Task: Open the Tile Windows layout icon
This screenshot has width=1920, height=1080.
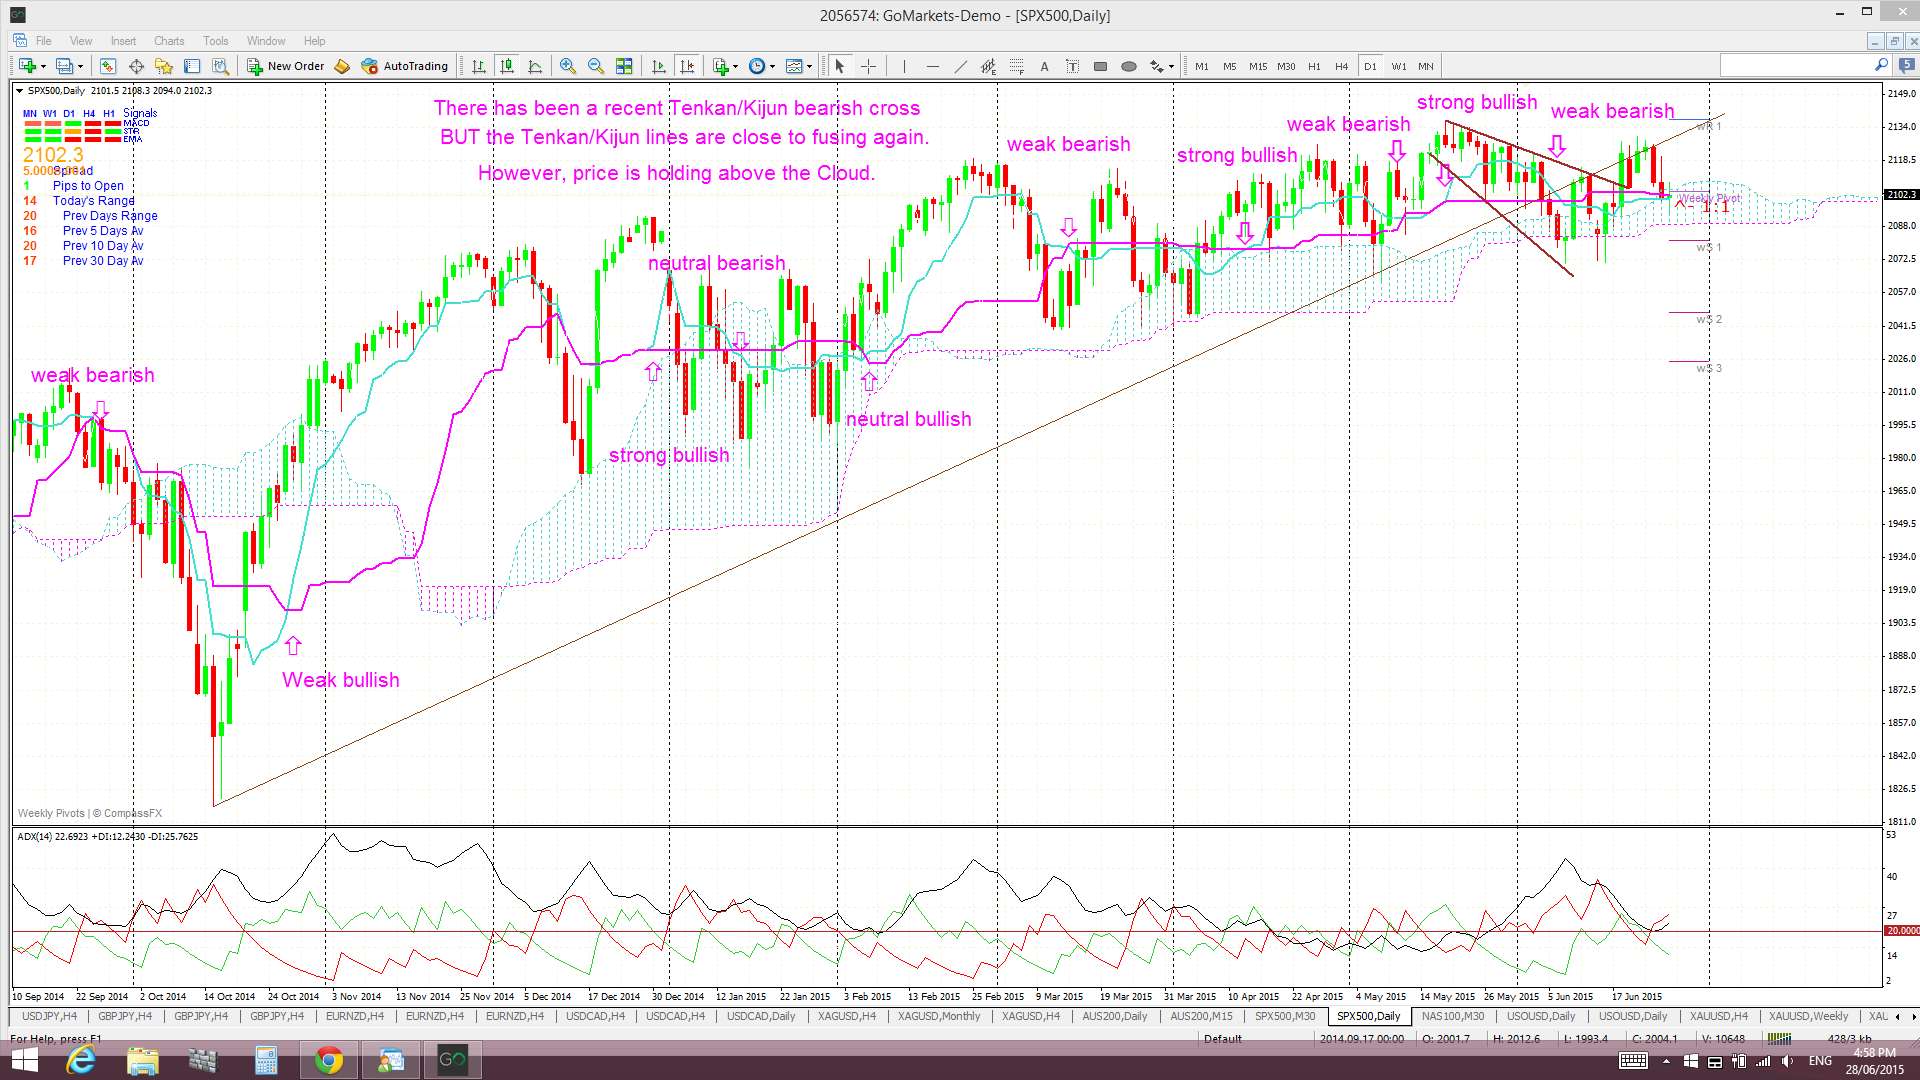Action: 624,66
